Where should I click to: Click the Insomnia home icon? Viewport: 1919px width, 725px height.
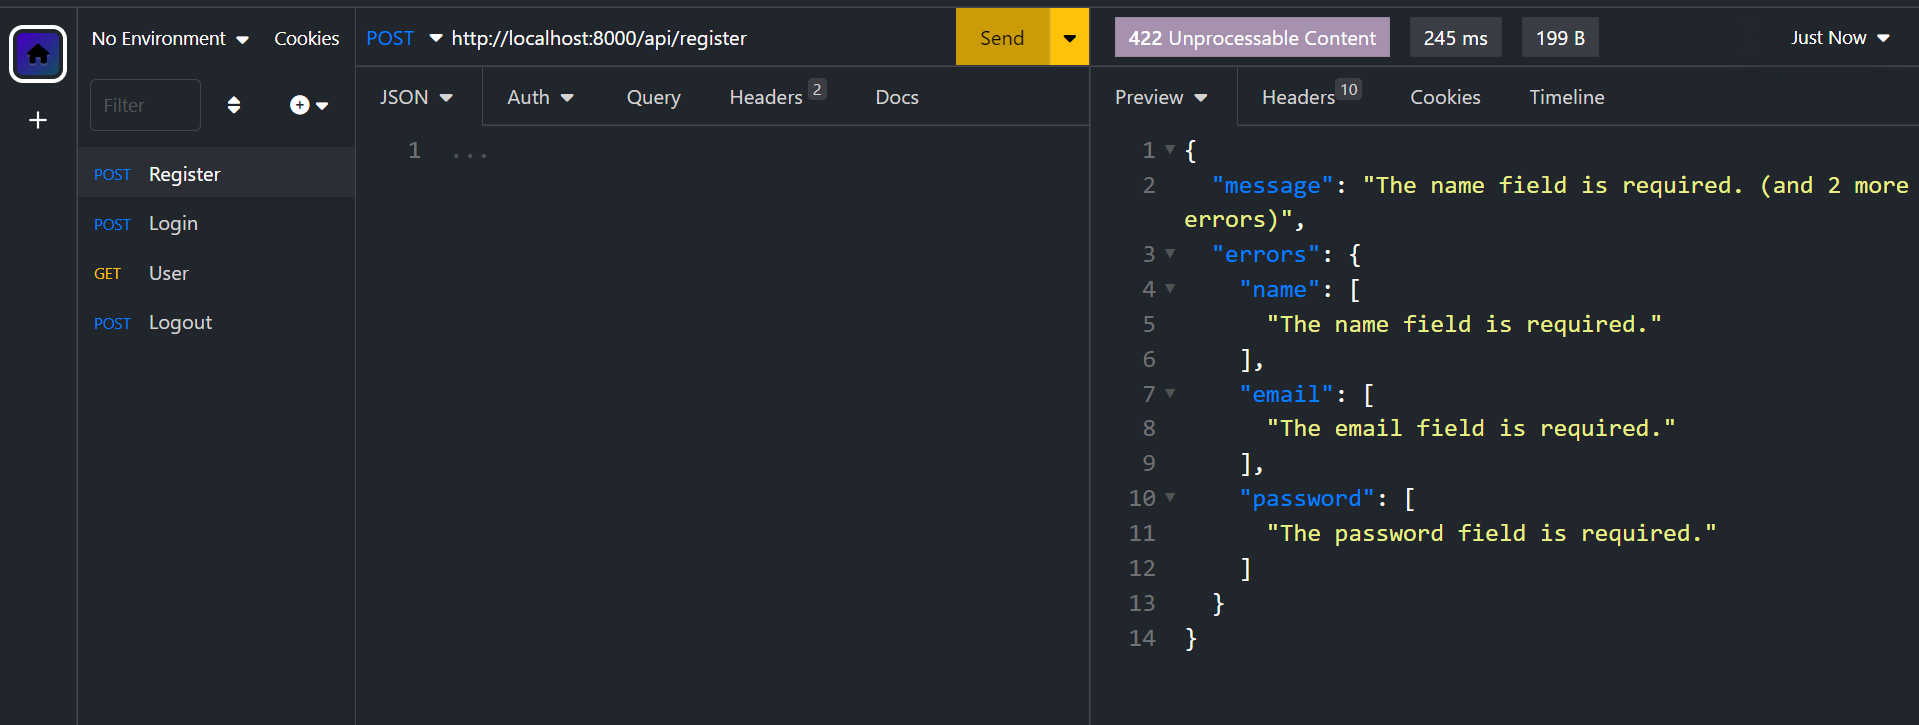point(38,54)
